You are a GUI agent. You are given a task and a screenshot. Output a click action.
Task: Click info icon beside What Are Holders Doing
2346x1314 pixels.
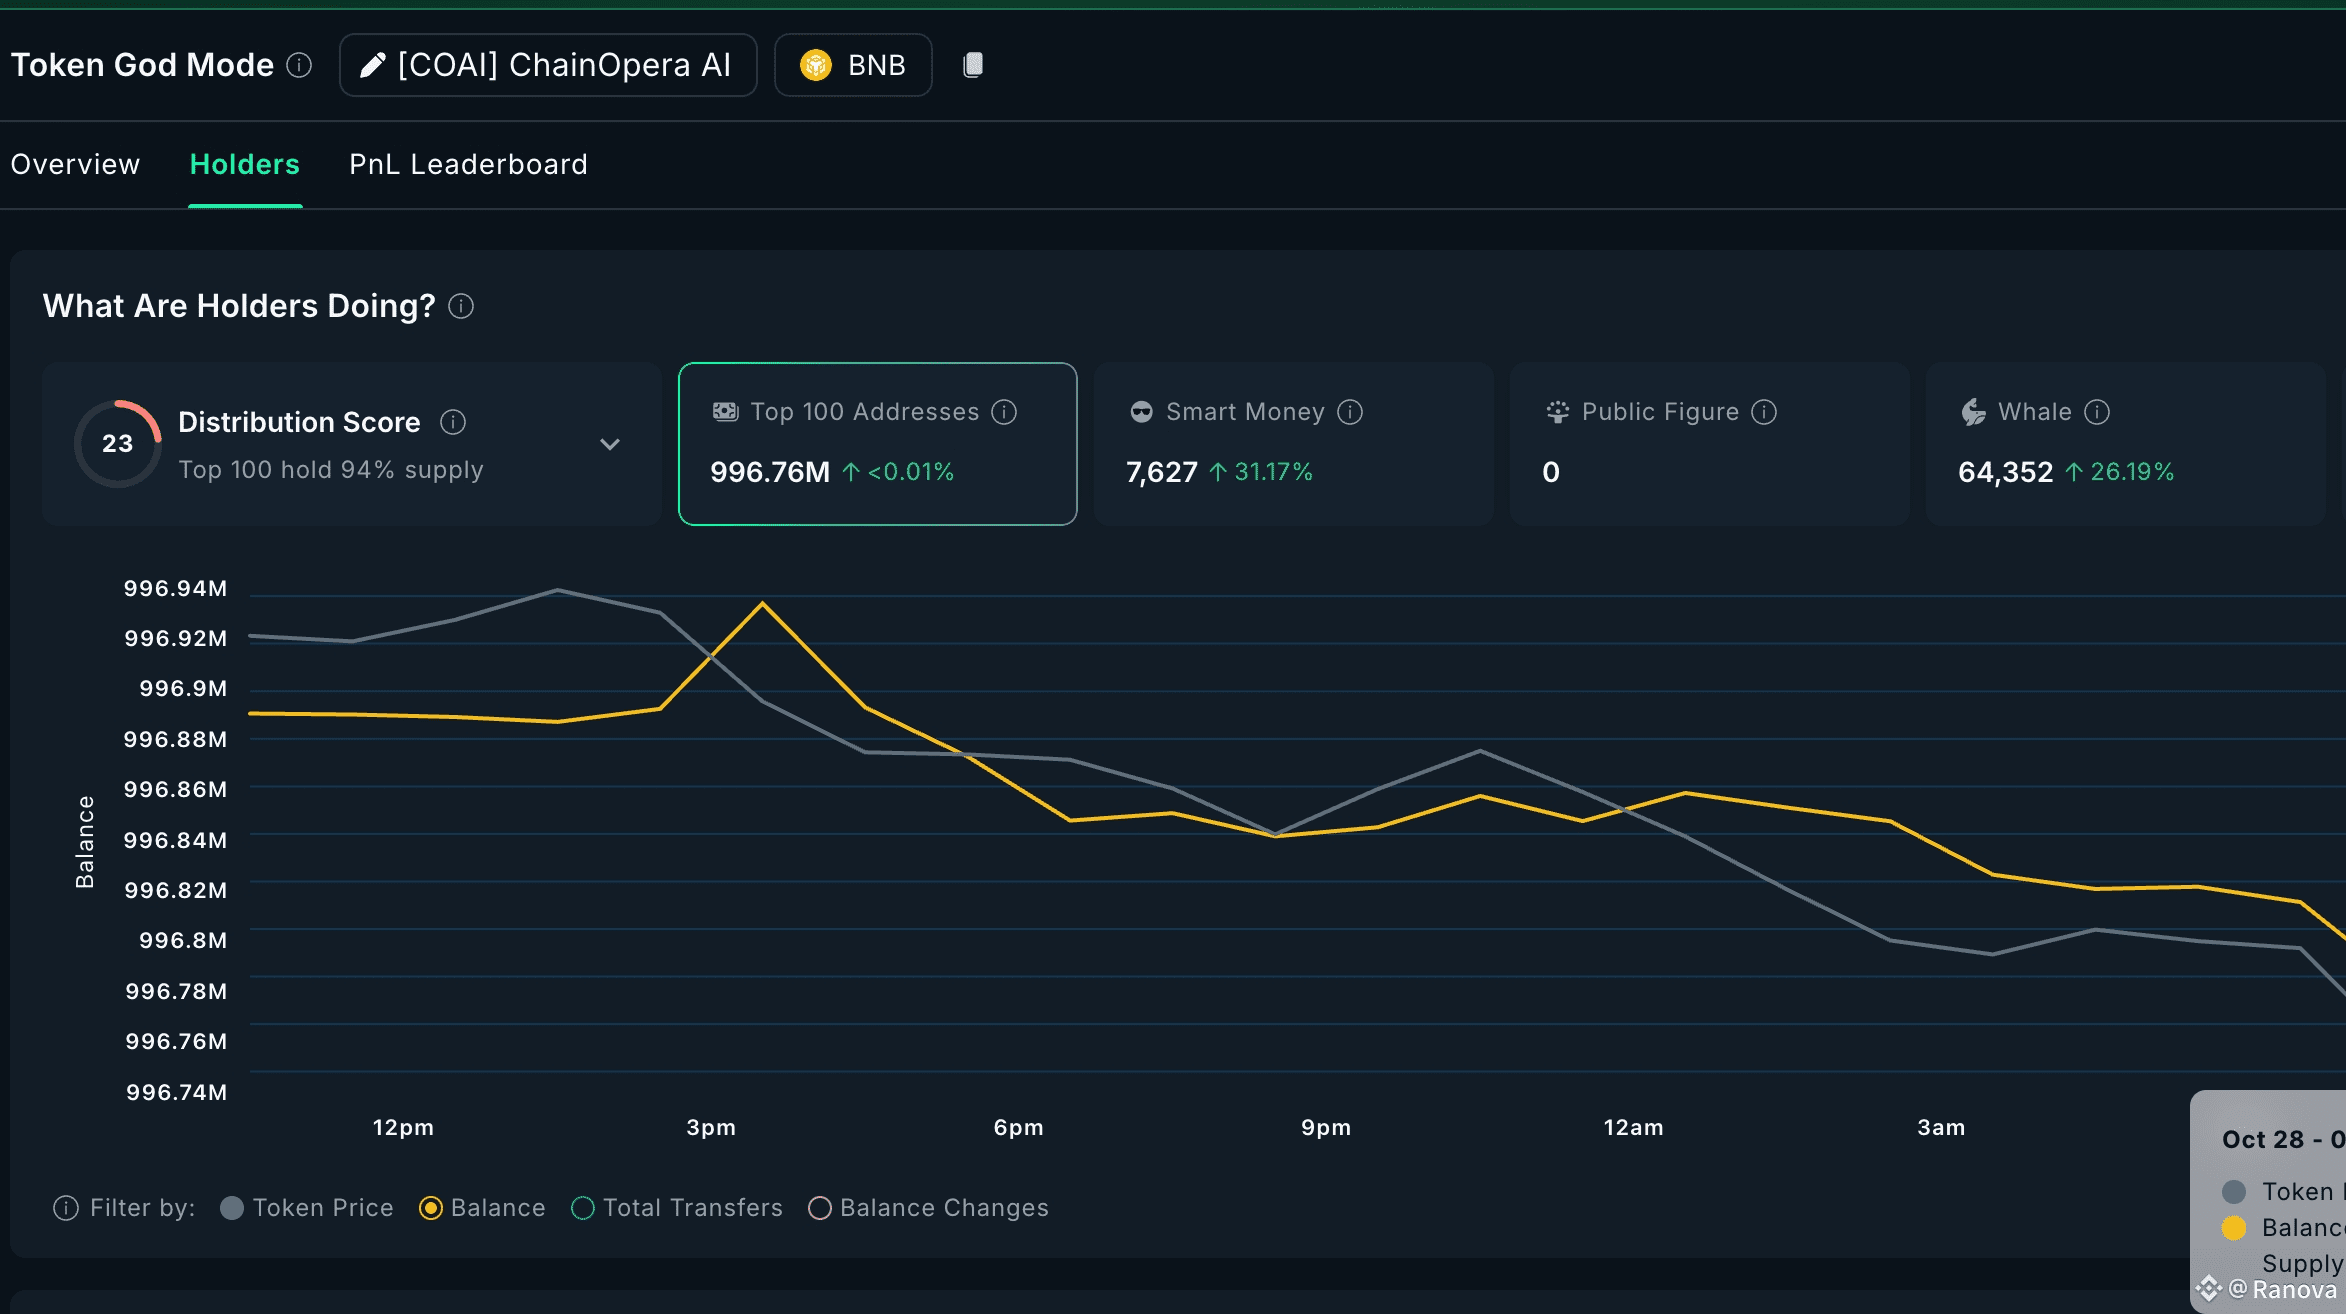coord(461,306)
